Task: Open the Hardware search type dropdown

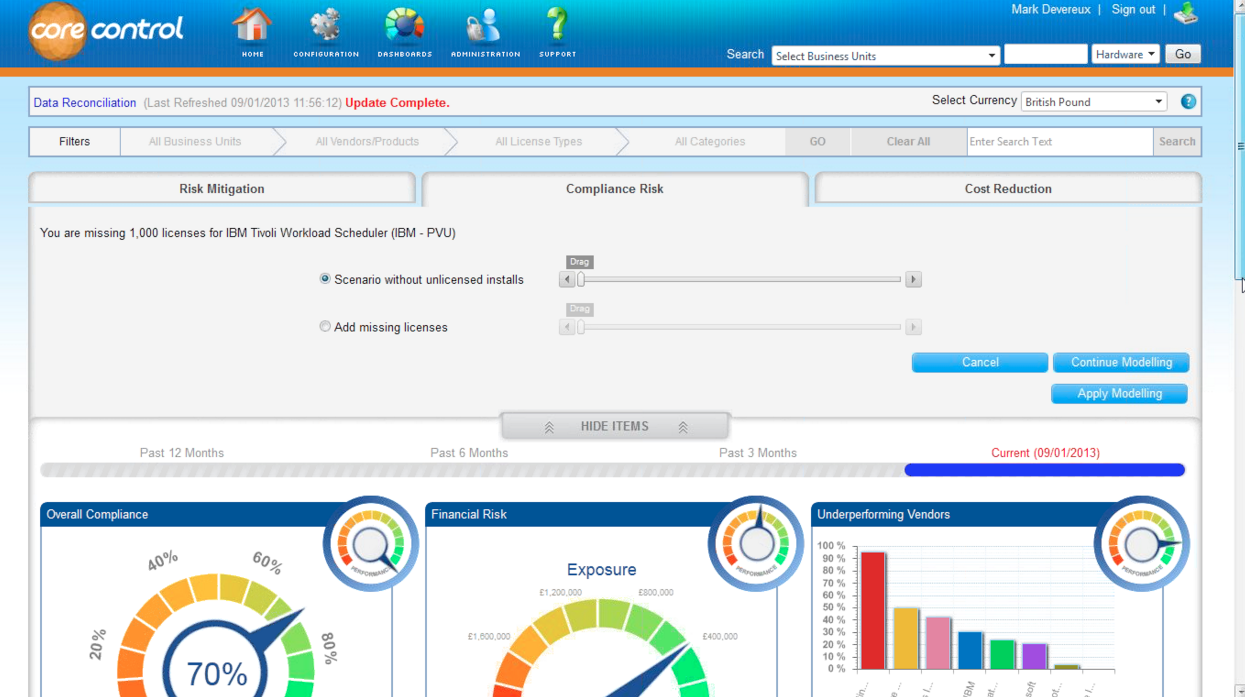Action: [1125, 54]
